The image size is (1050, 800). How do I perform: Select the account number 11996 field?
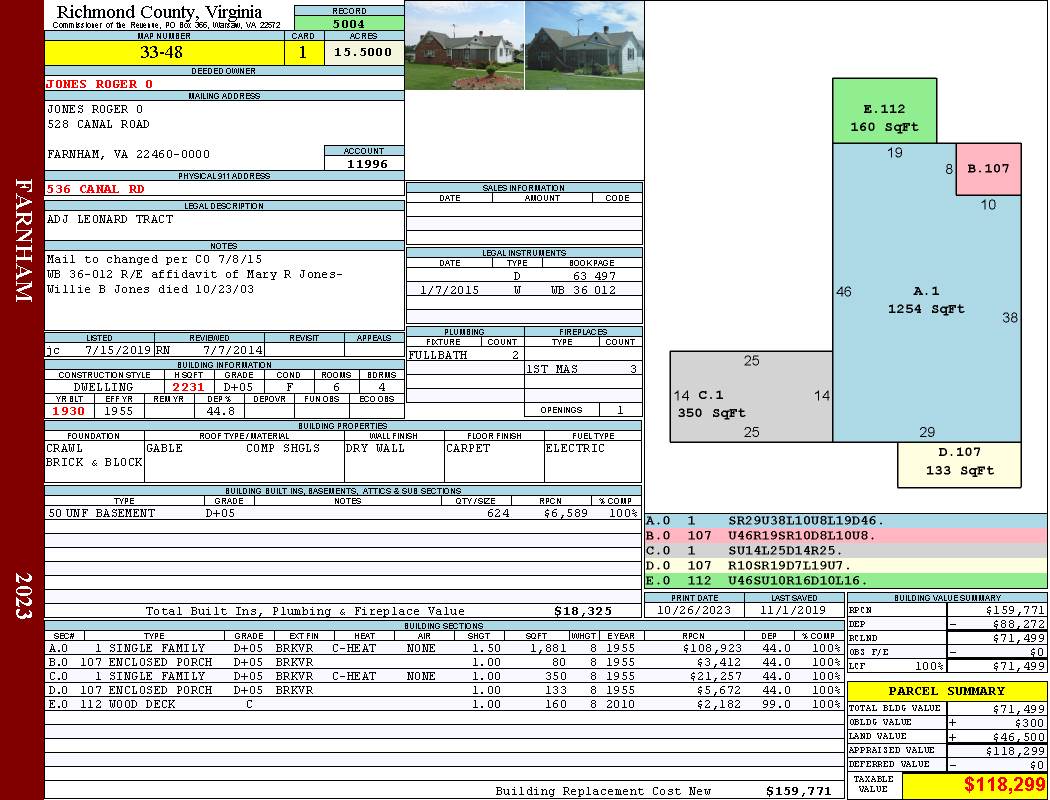364,164
